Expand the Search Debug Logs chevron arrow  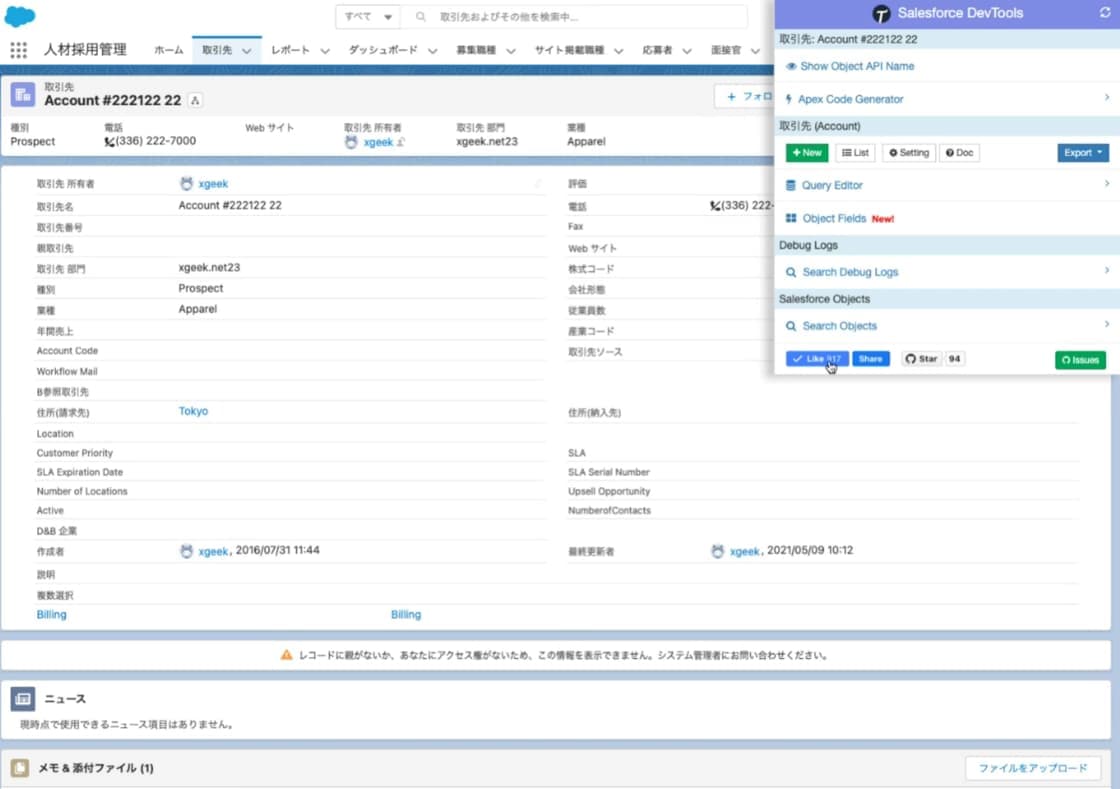point(1106,271)
